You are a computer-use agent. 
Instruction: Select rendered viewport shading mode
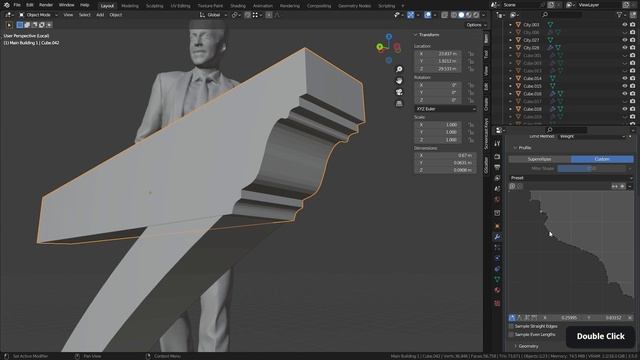pyautogui.click(x=476, y=15)
